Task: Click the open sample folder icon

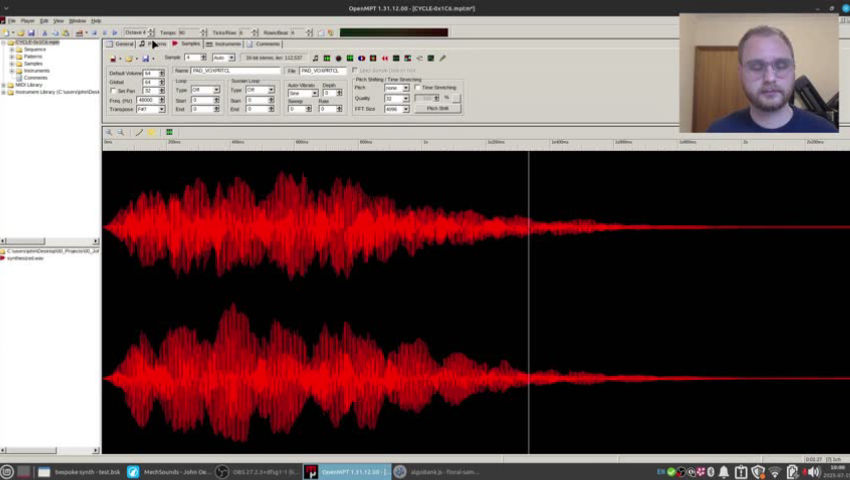Action: [128, 58]
